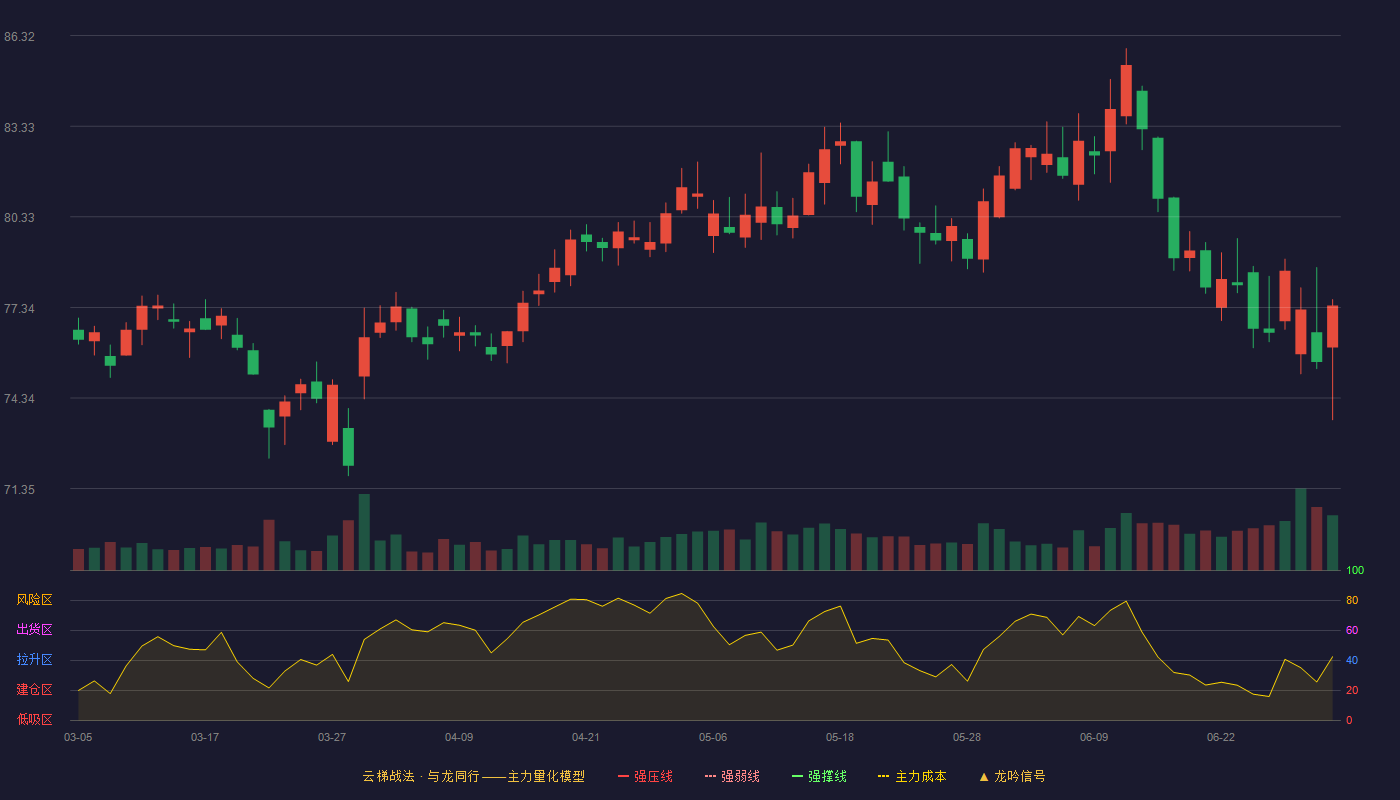1400x800 pixels.
Task: Click the orange 80 indicator scale value
Action: click(1352, 601)
